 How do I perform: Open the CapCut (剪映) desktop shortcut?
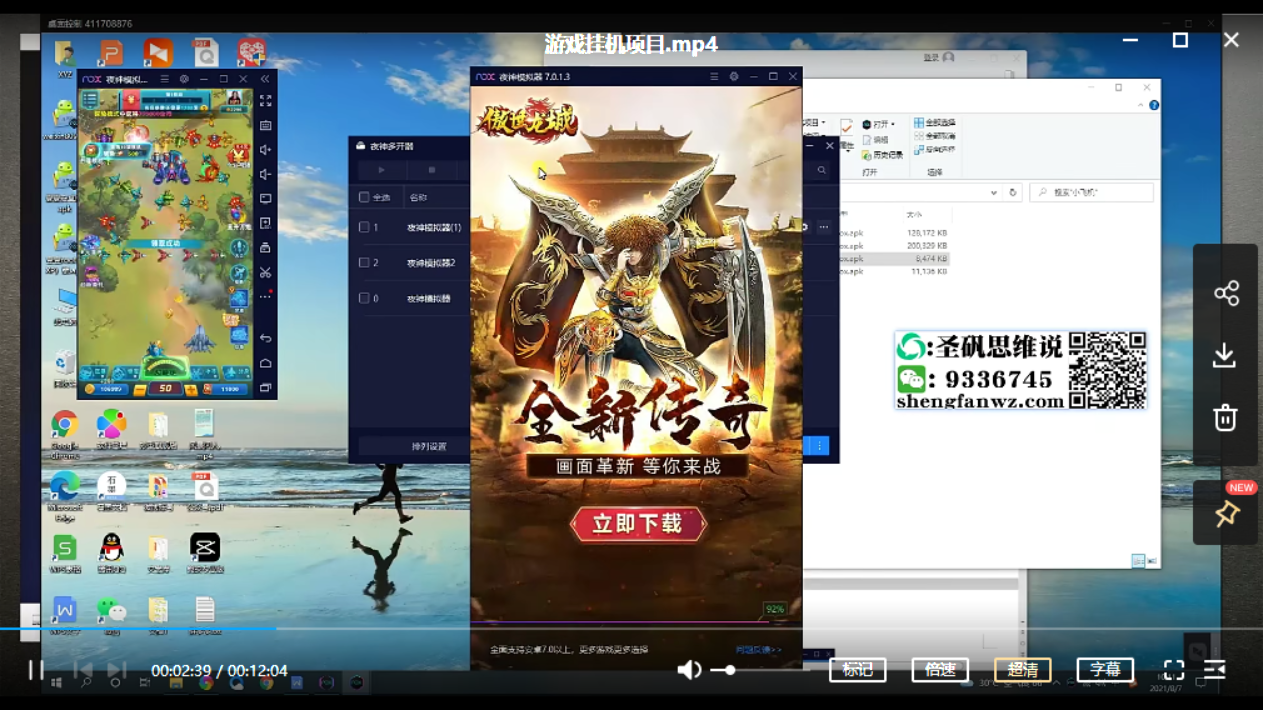tap(205, 553)
